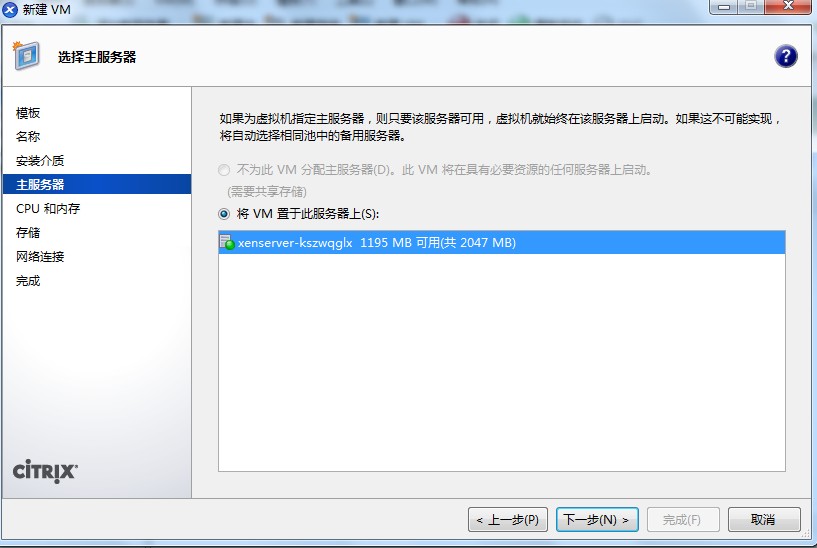Click the XenCenter app icon in title bar
817x548 pixels.
click(x=10, y=9)
